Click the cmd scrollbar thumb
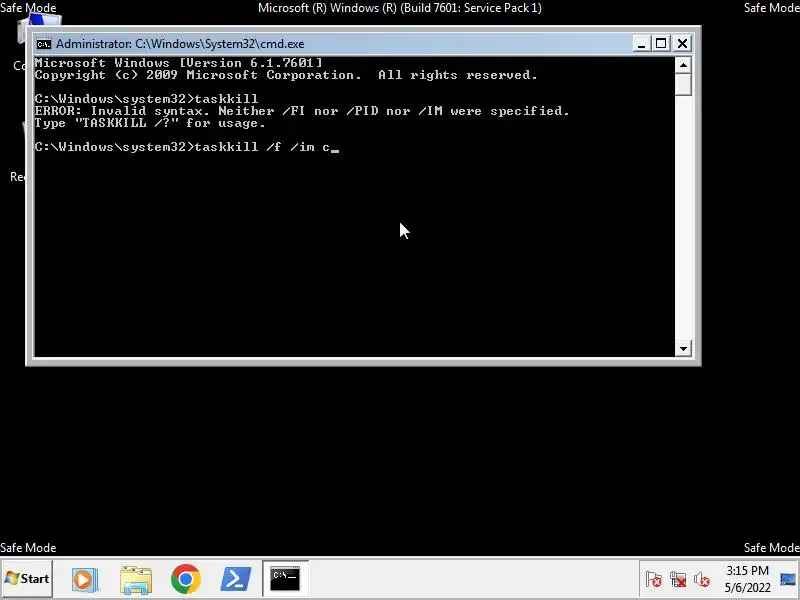 683,85
